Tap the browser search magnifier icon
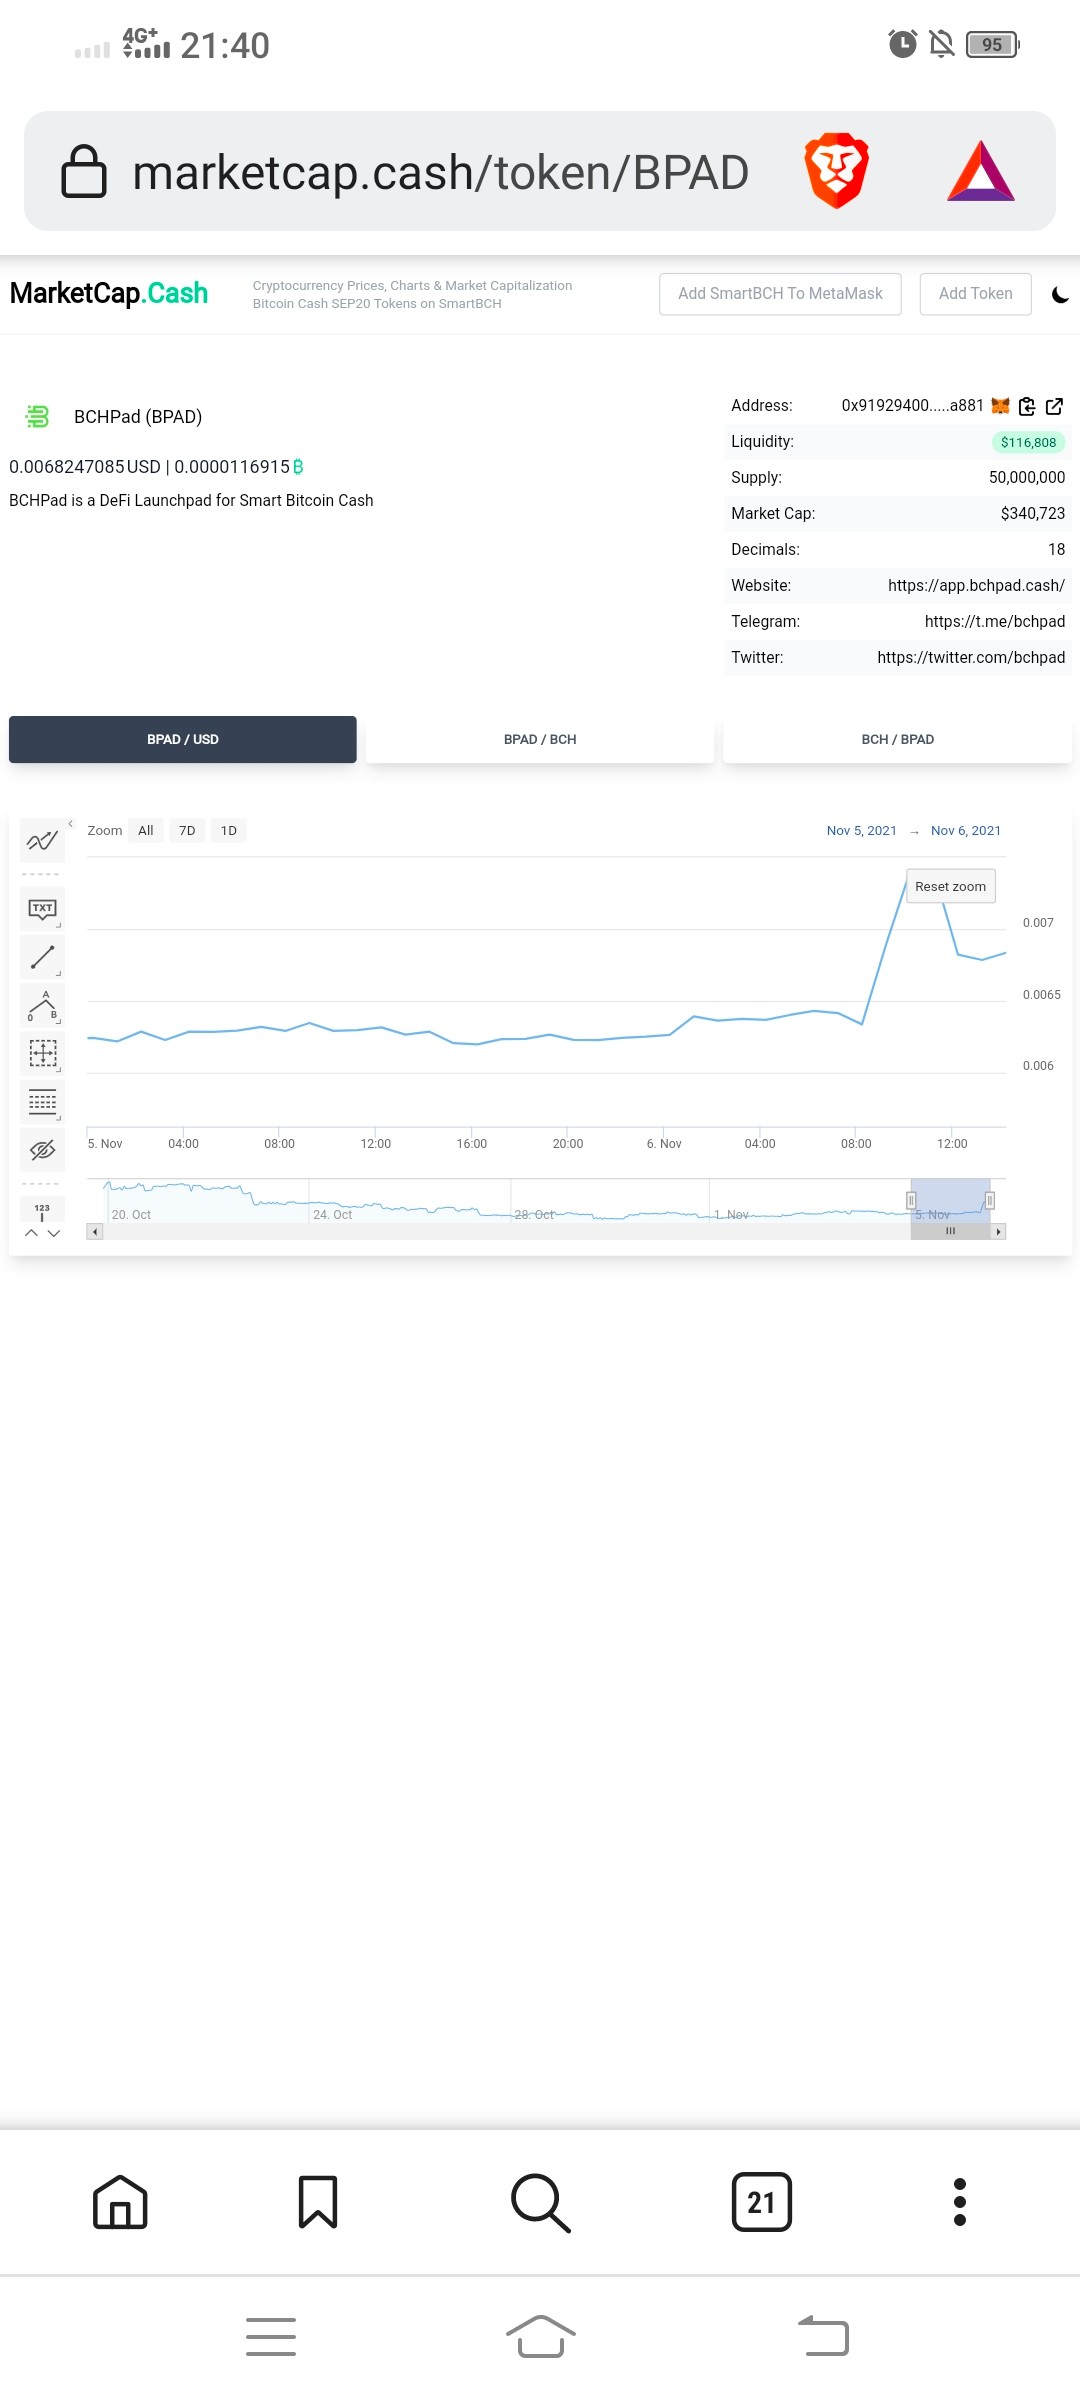 pyautogui.click(x=540, y=2203)
